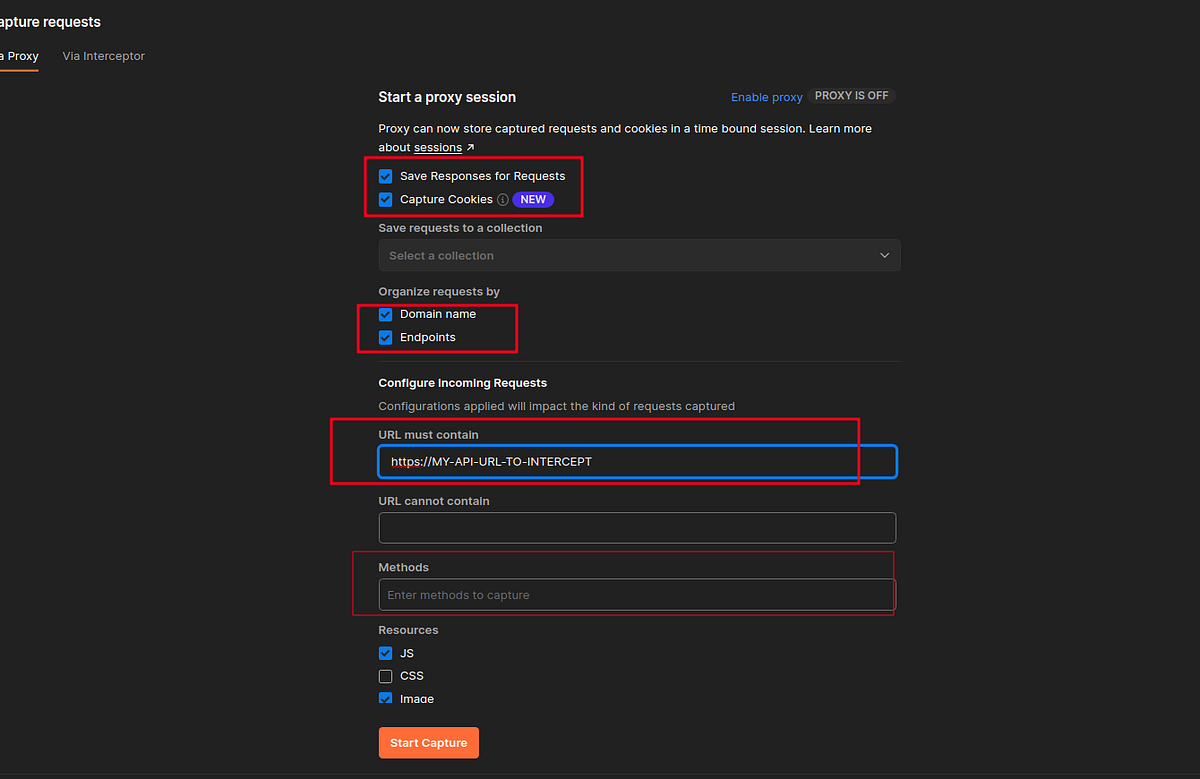
Task: Click the URL cannot contain input field
Action: click(x=637, y=528)
